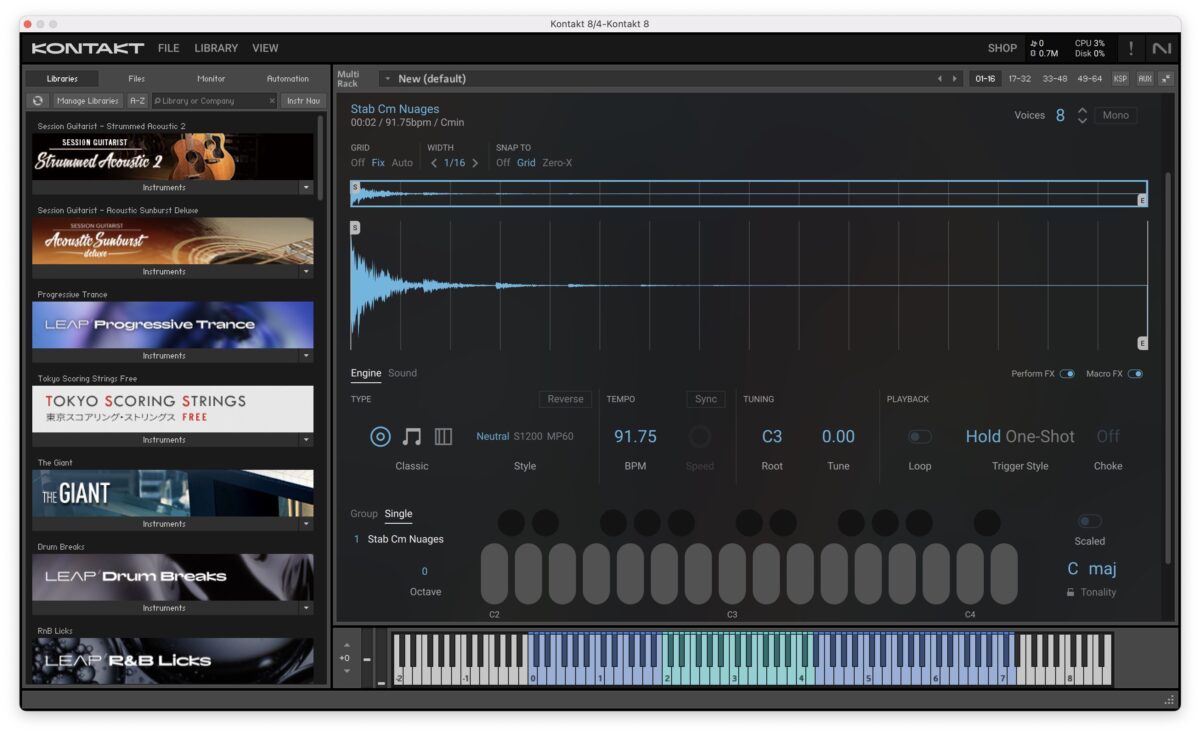Switch to the Monitor browser tab
1200x734 pixels.
211,78
